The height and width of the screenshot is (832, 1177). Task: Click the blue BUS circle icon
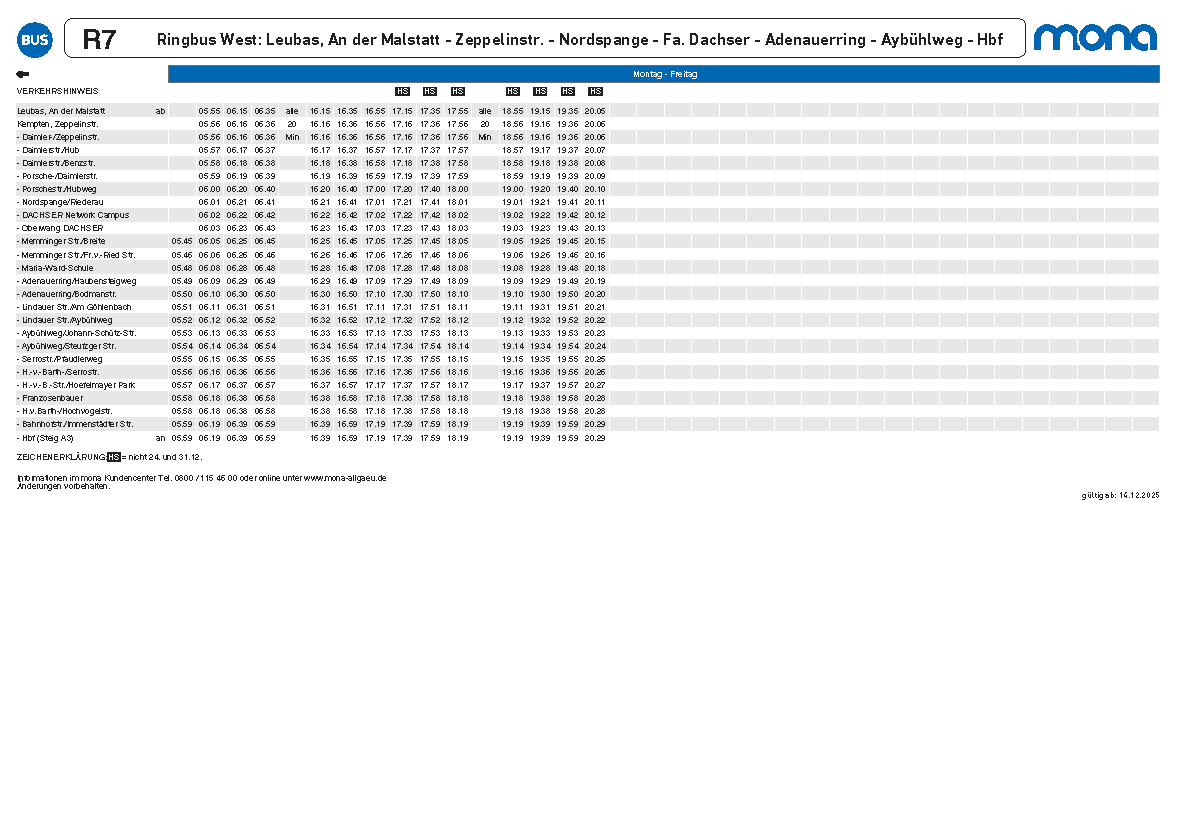point(34,39)
